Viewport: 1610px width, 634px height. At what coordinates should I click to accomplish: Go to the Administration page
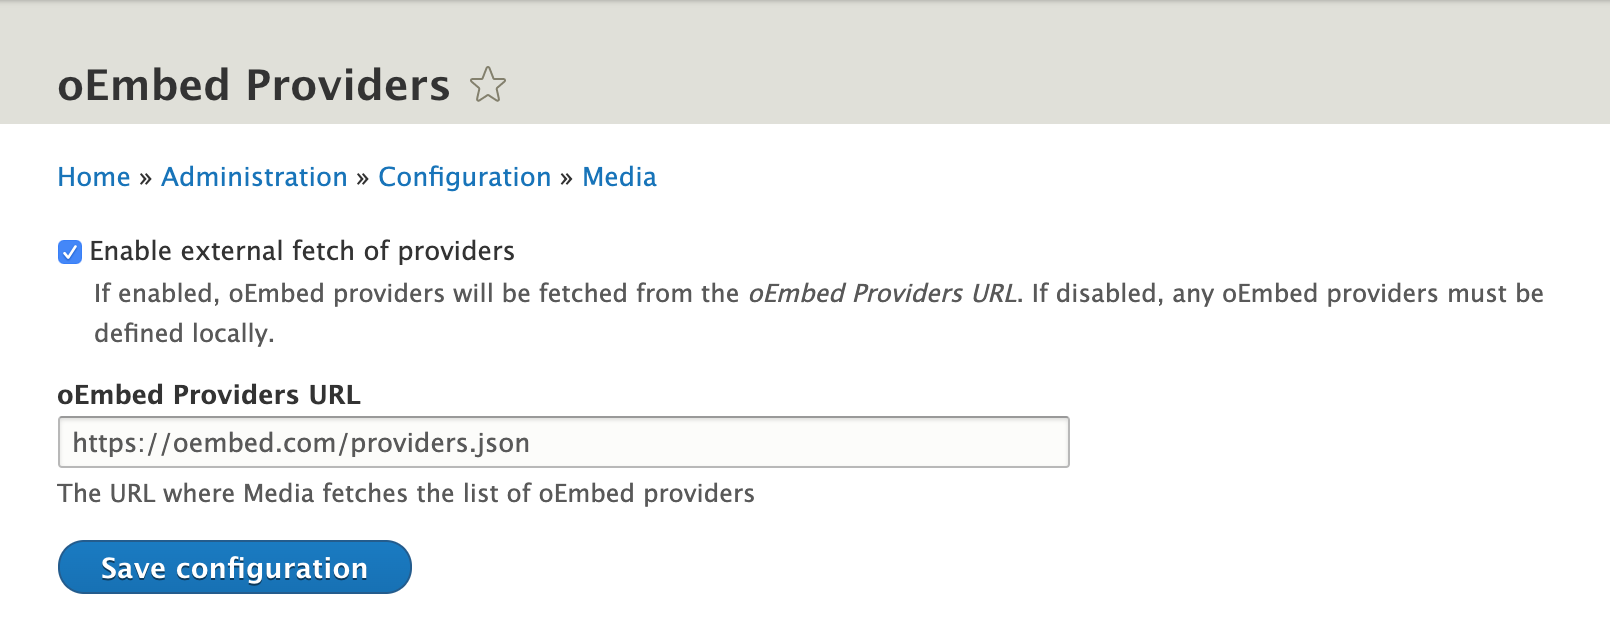click(x=254, y=177)
